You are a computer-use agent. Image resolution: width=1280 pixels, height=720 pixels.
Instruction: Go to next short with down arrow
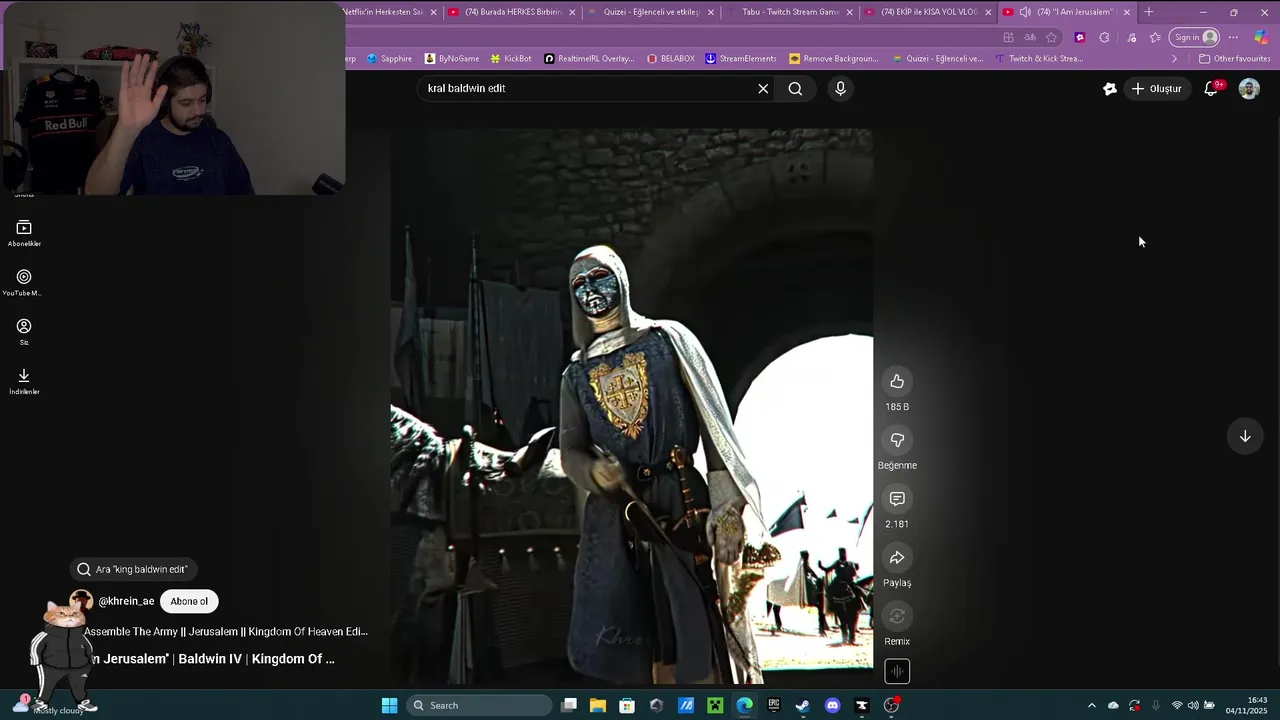[x=1245, y=436]
